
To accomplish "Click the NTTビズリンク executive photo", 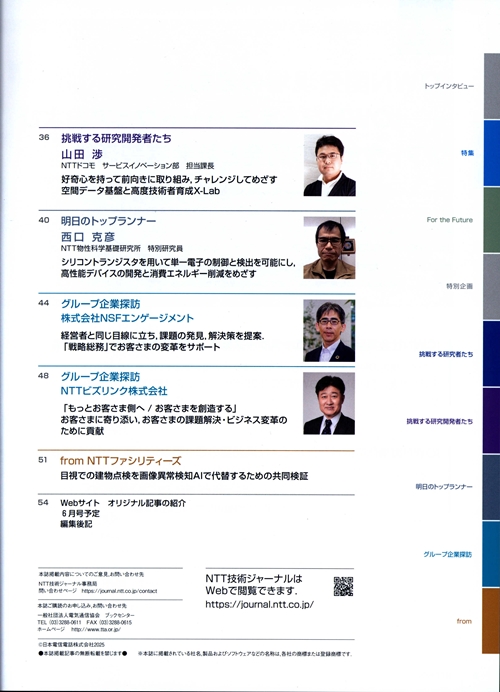I will pyautogui.click(x=329, y=403).
